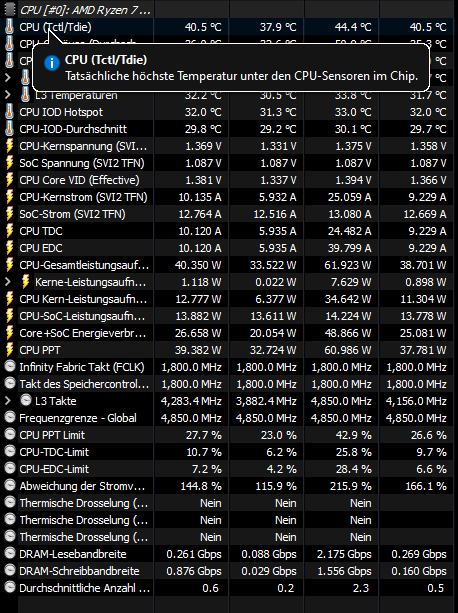This screenshot has height=613, width=458.
Task: Select the SoC Spannung (SVI2 TFN) label
Action: tap(82, 163)
